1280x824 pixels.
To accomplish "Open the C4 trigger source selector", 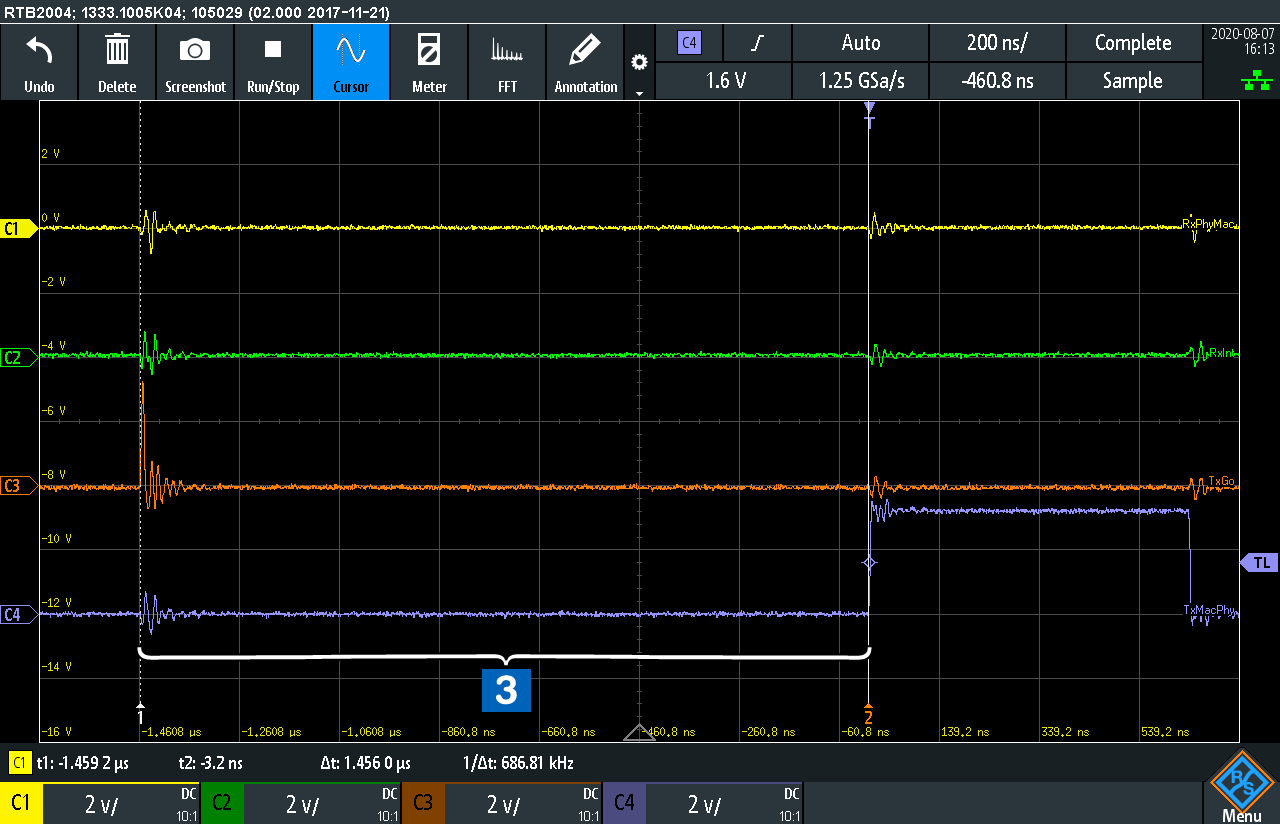I will 689,43.
